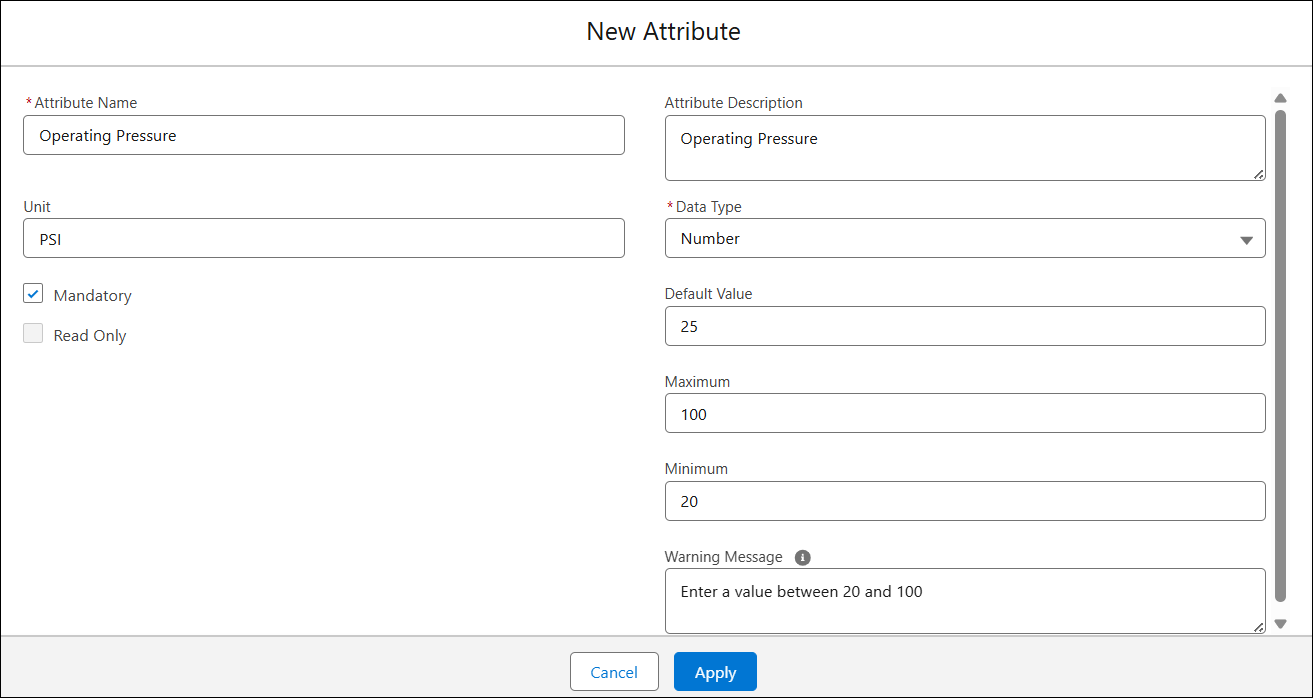1313x698 pixels.
Task: Click the Warning Message info icon
Action: 803,557
